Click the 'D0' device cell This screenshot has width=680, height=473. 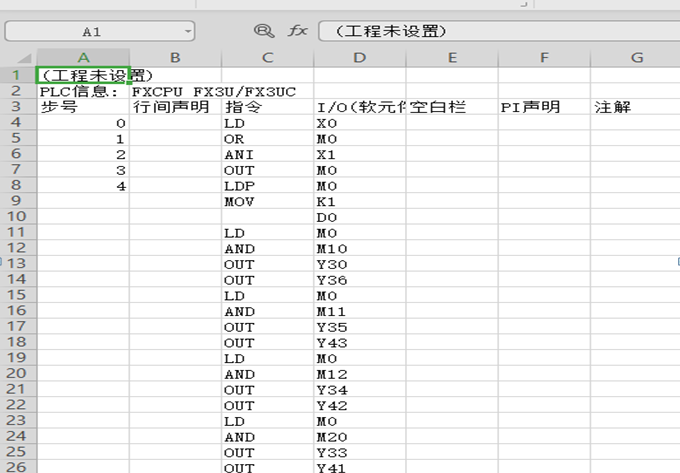click(360, 217)
